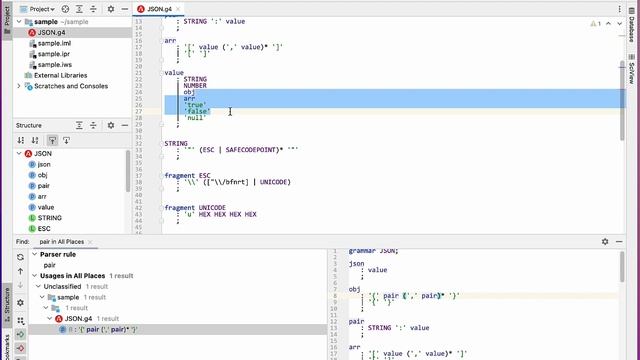
Task: Click the locate/select opened file icon
Action: click(65, 9)
